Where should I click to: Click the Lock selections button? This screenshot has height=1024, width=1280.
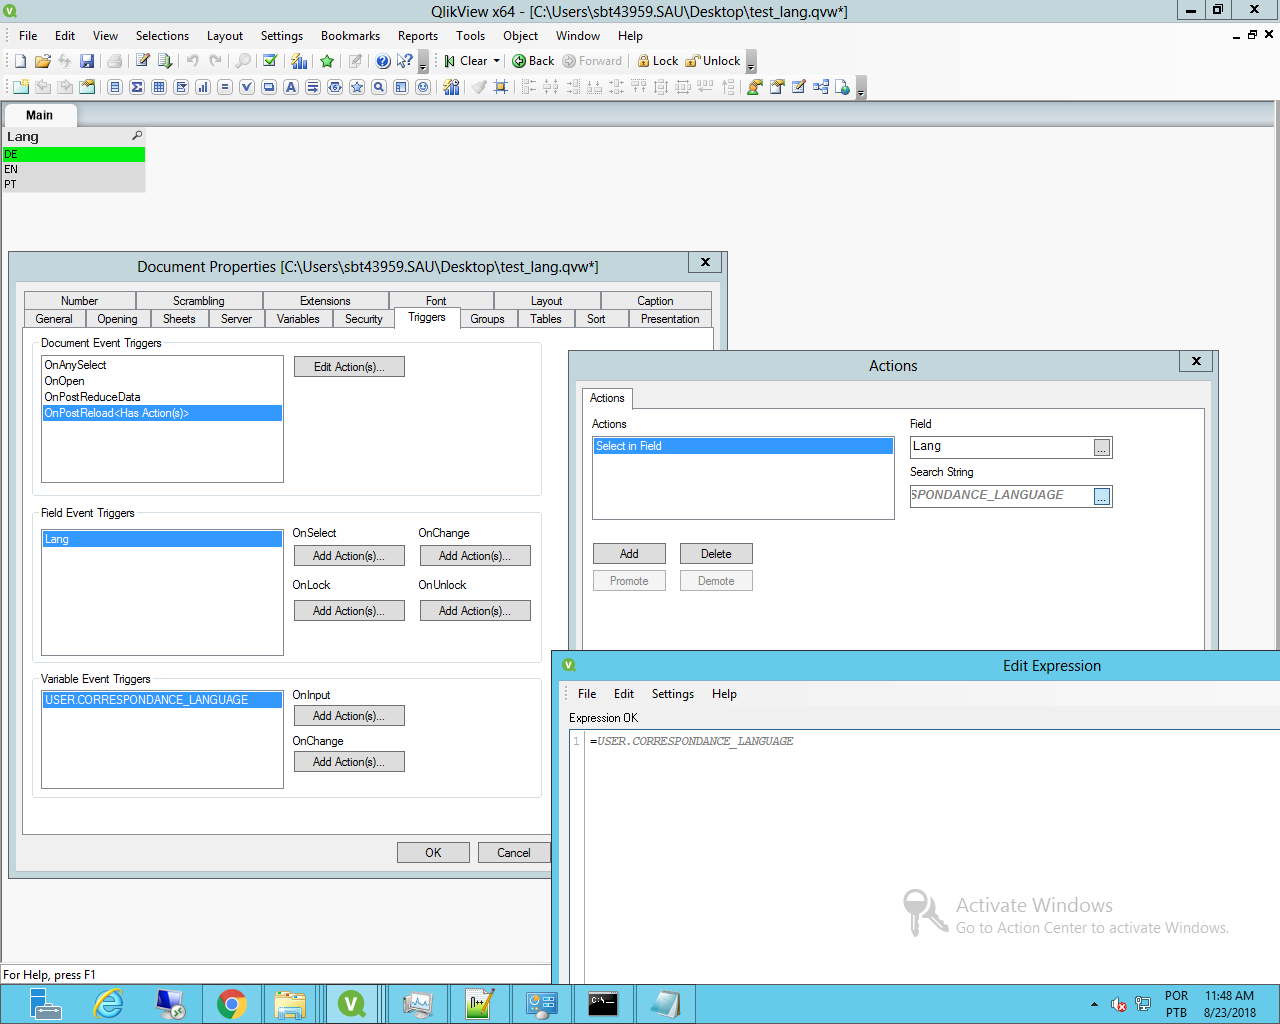coord(658,61)
